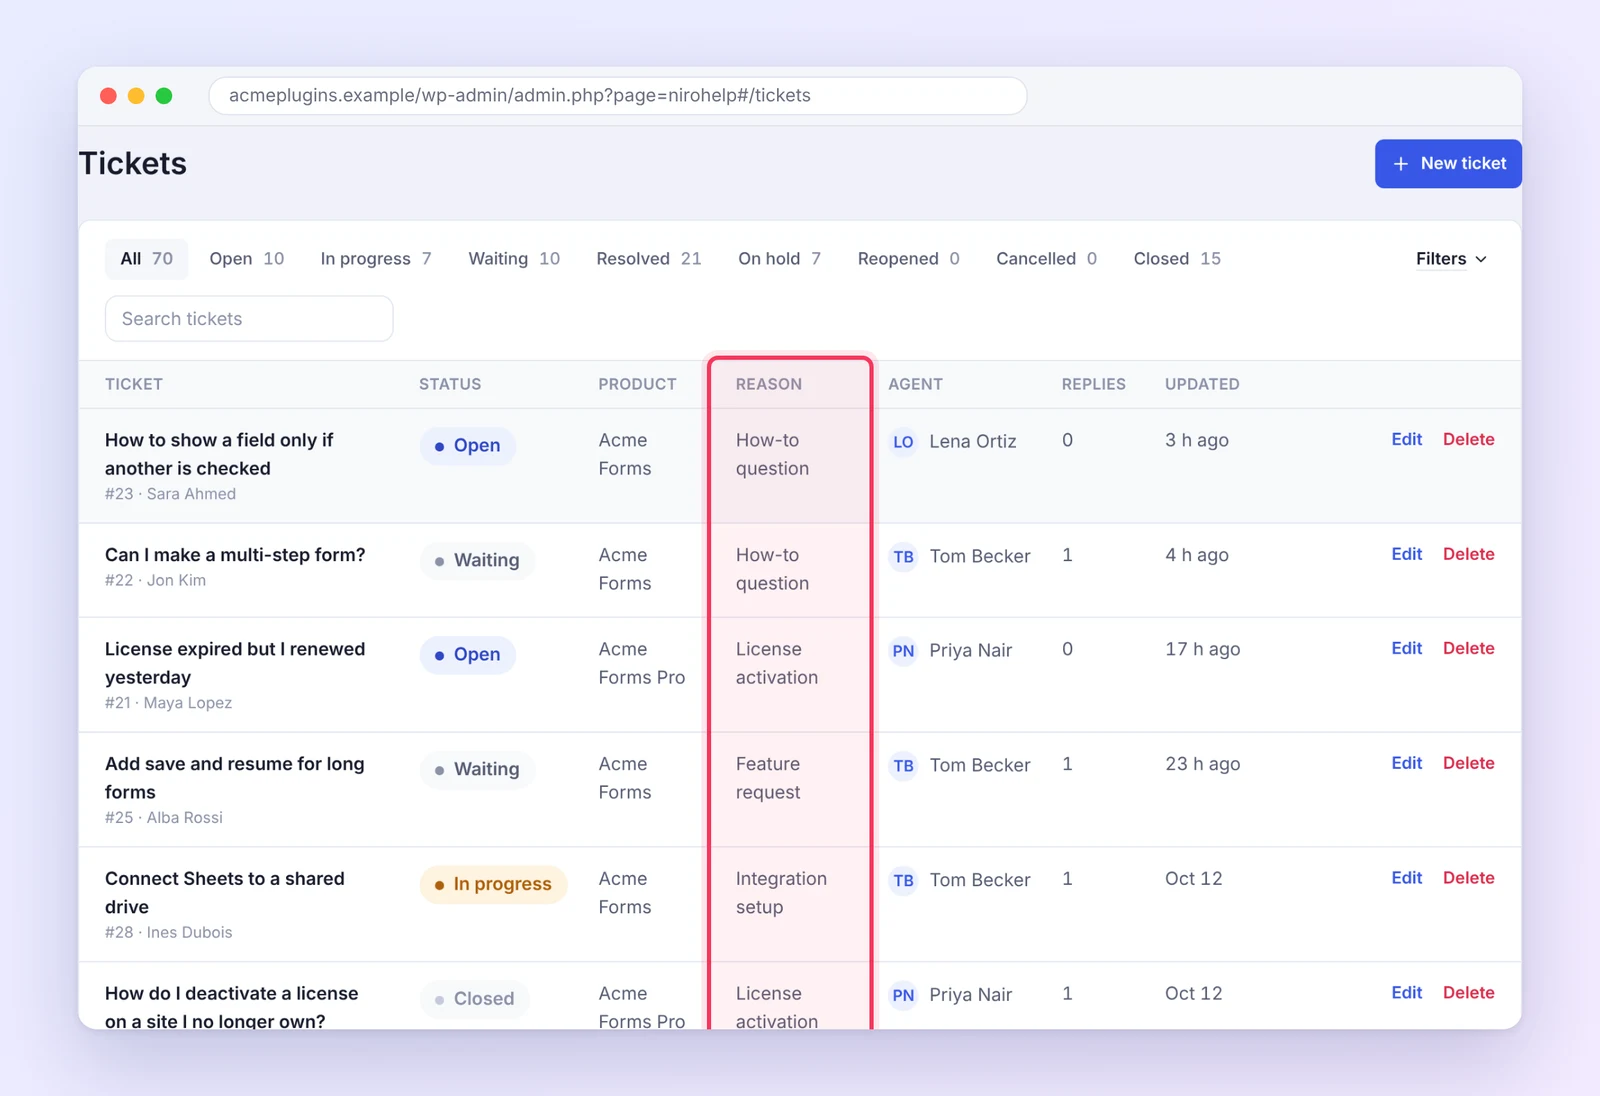Click the In progress status badge
This screenshot has width=1600, height=1096.
tap(493, 885)
